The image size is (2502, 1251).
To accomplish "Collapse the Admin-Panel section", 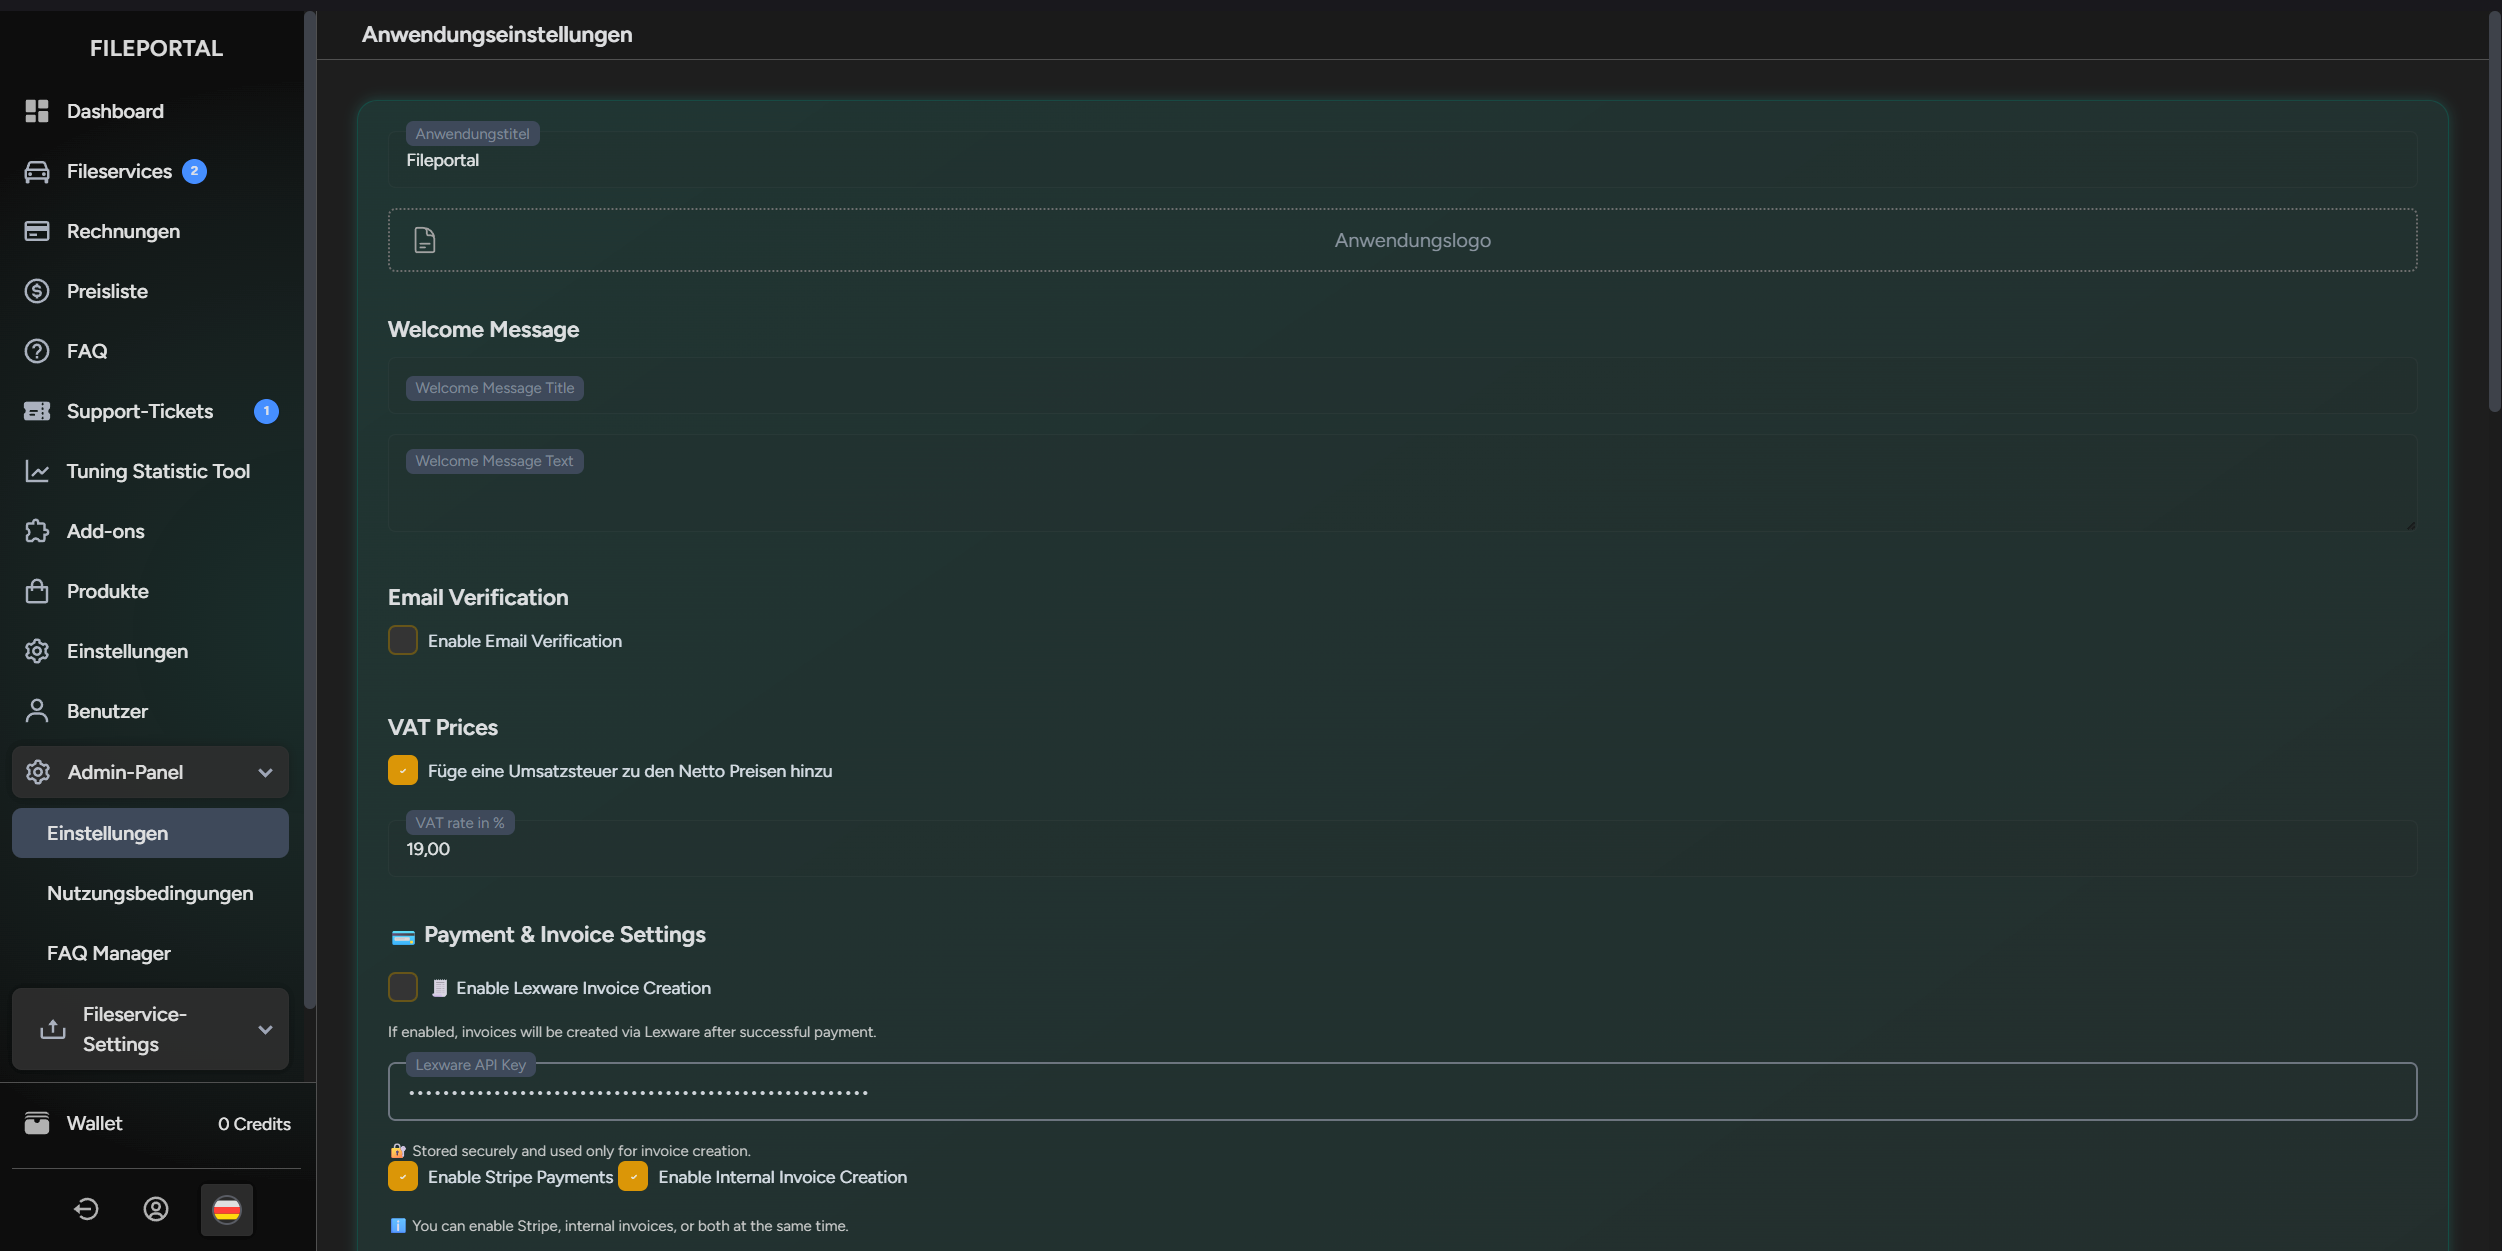I will [264, 772].
